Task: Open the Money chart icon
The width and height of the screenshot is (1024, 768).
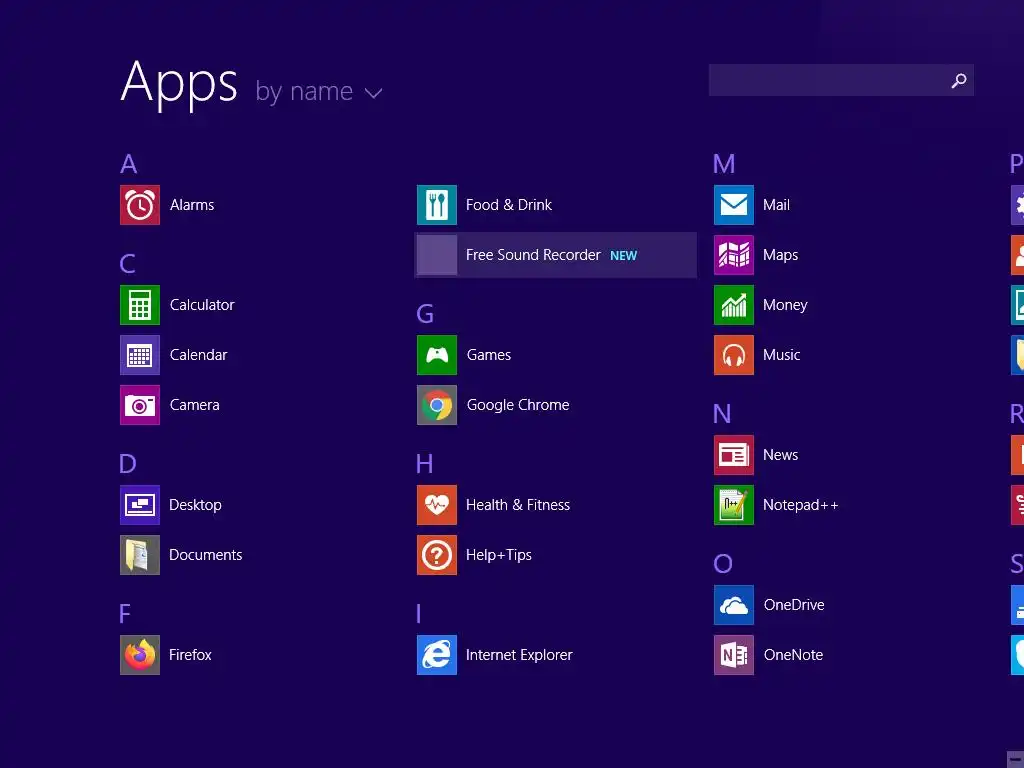Action: tap(734, 305)
